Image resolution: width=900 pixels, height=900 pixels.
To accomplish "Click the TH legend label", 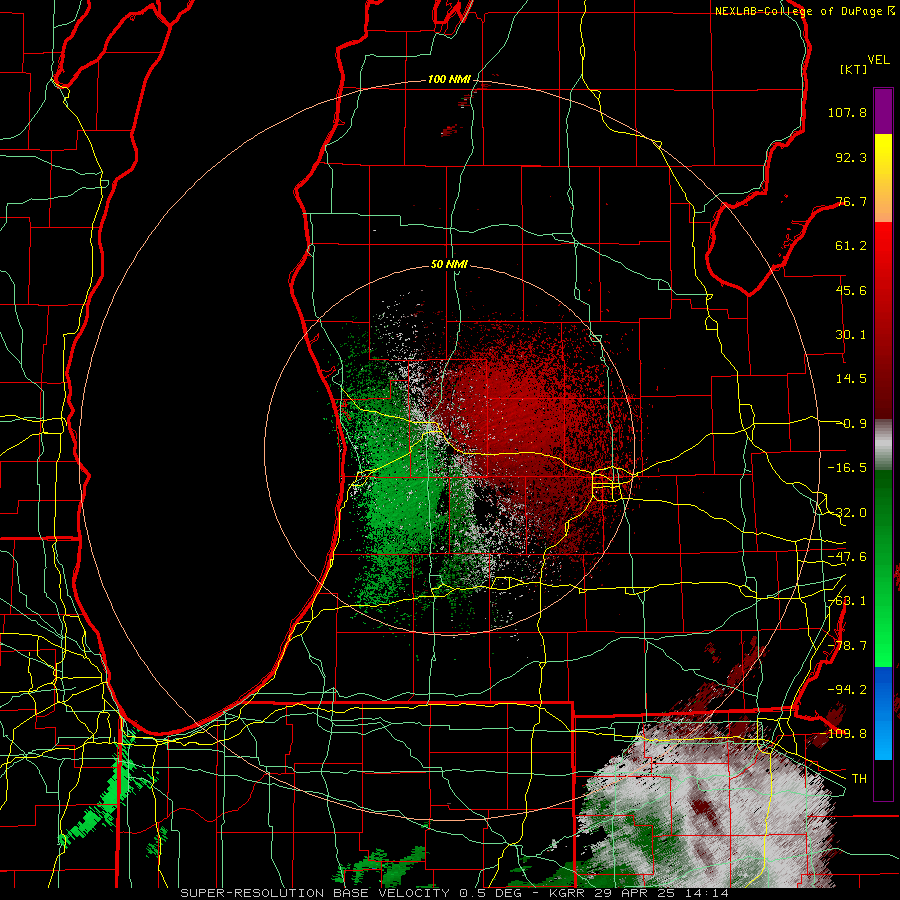I will [x=859, y=779].
